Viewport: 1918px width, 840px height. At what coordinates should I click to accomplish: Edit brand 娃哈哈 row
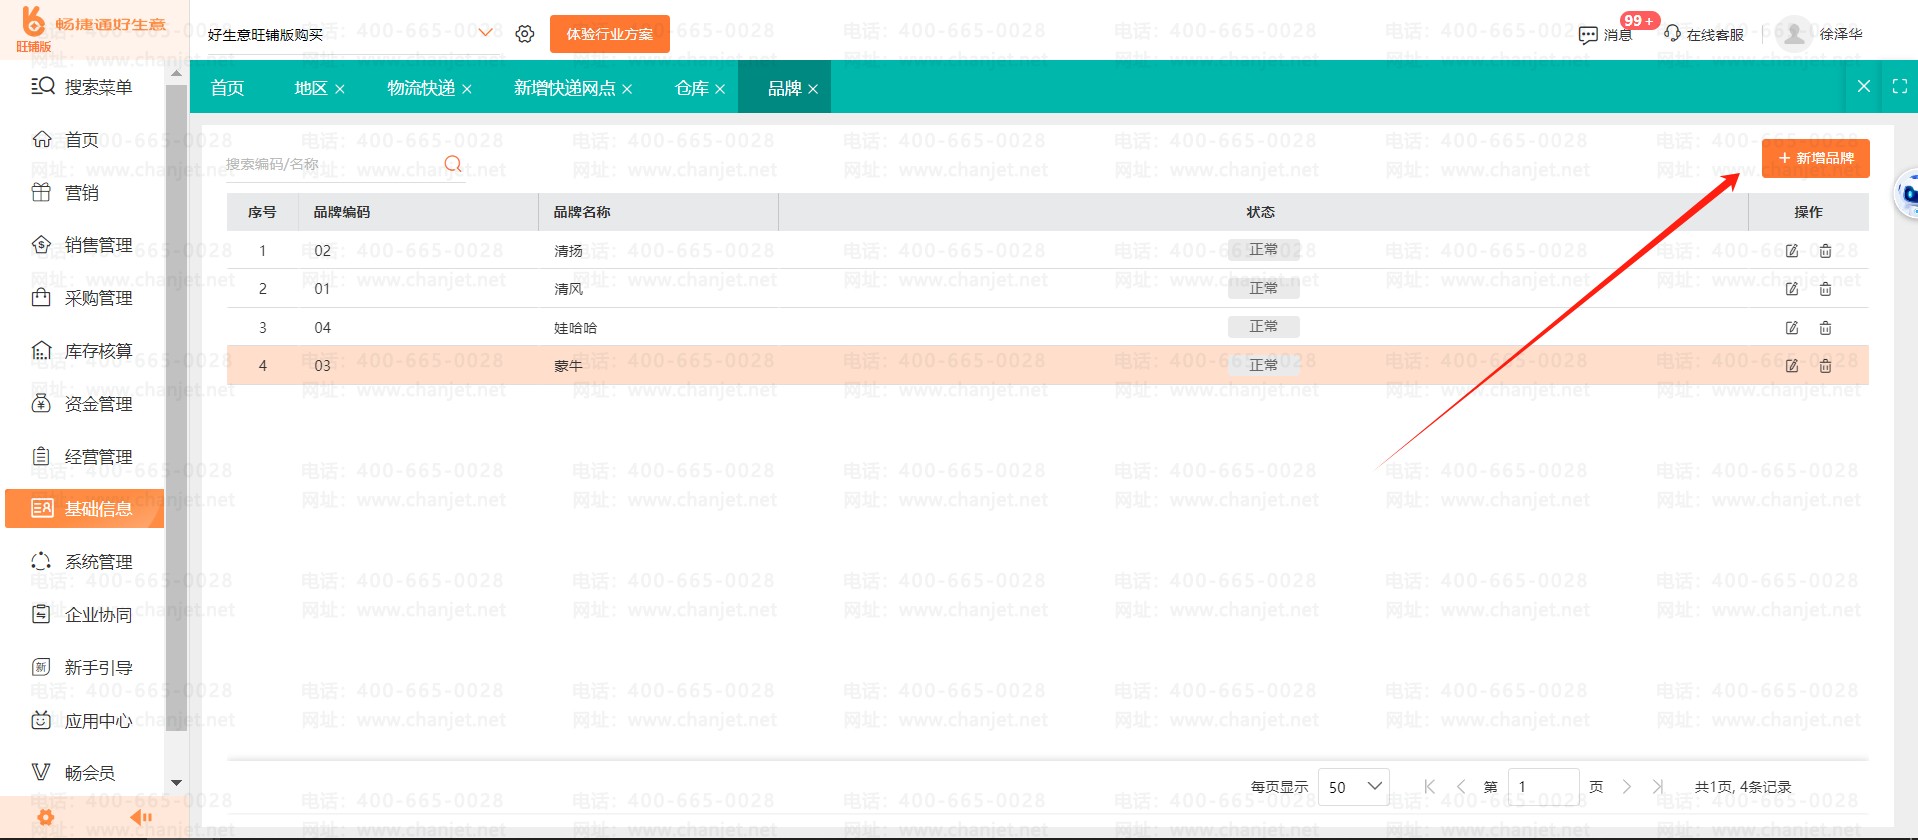(1792, 328)
